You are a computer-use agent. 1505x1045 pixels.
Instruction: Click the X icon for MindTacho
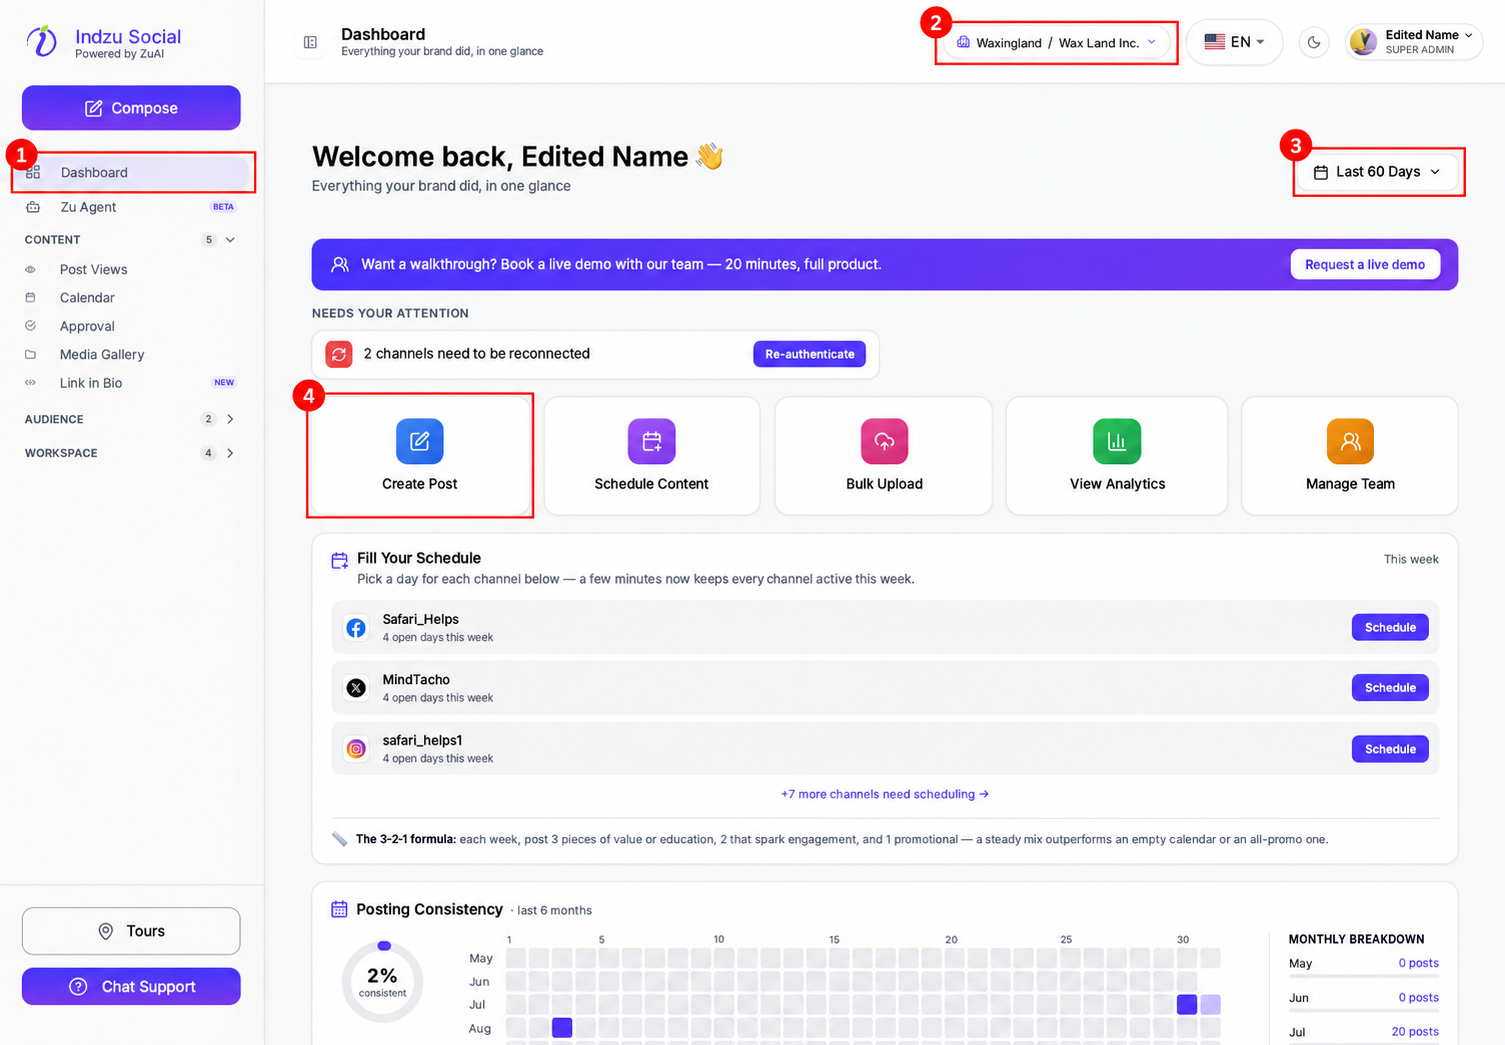(356, 688)
